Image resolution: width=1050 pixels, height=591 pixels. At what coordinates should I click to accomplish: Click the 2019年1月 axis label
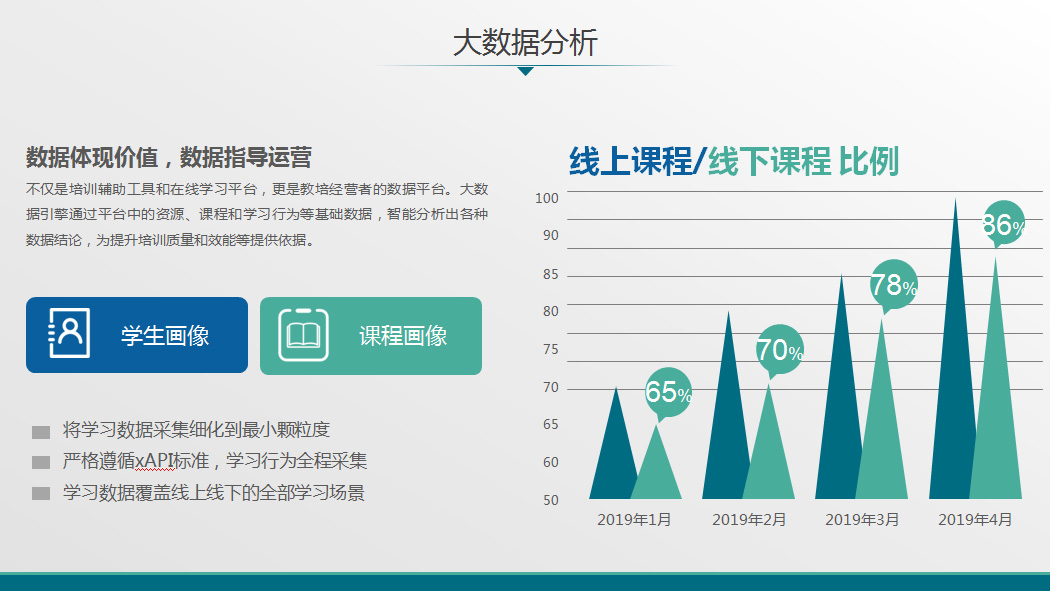(634, 519)
